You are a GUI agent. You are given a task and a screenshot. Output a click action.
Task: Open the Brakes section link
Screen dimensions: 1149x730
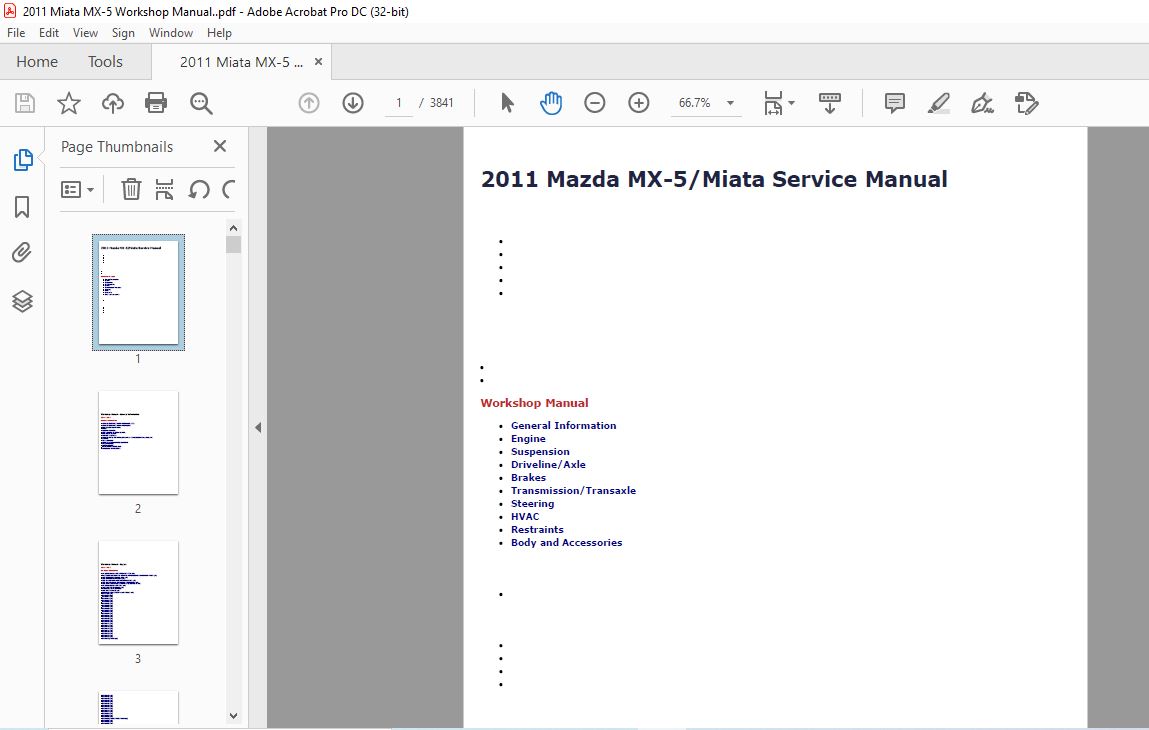click(528, 477)
